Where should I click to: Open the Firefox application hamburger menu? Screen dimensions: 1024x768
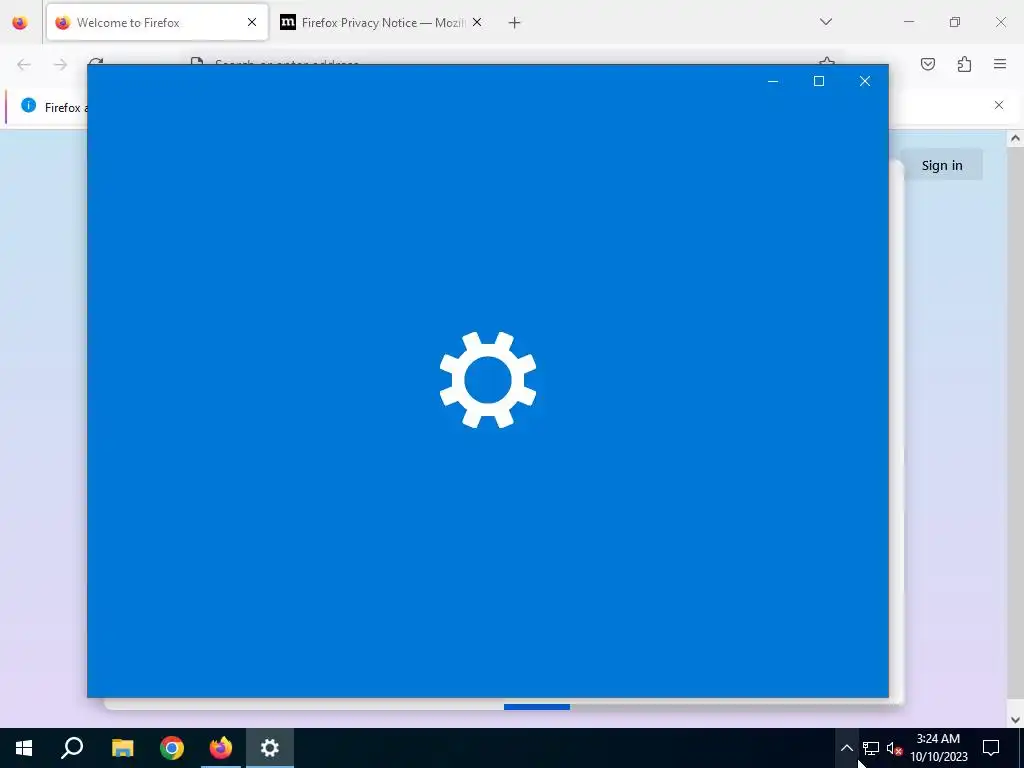point(1000,64)
